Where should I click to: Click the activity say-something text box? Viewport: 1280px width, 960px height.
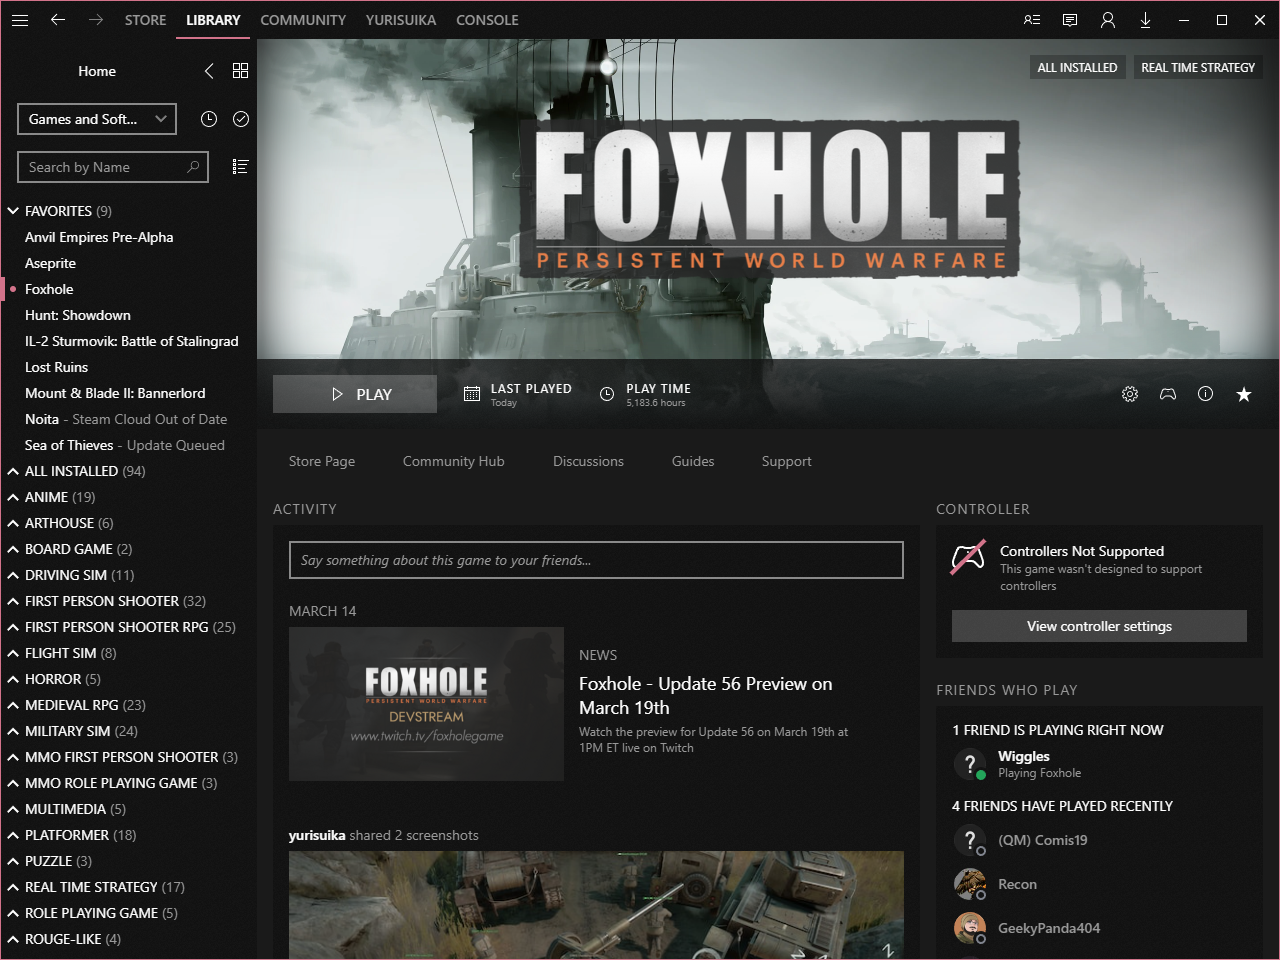point(596,560)
